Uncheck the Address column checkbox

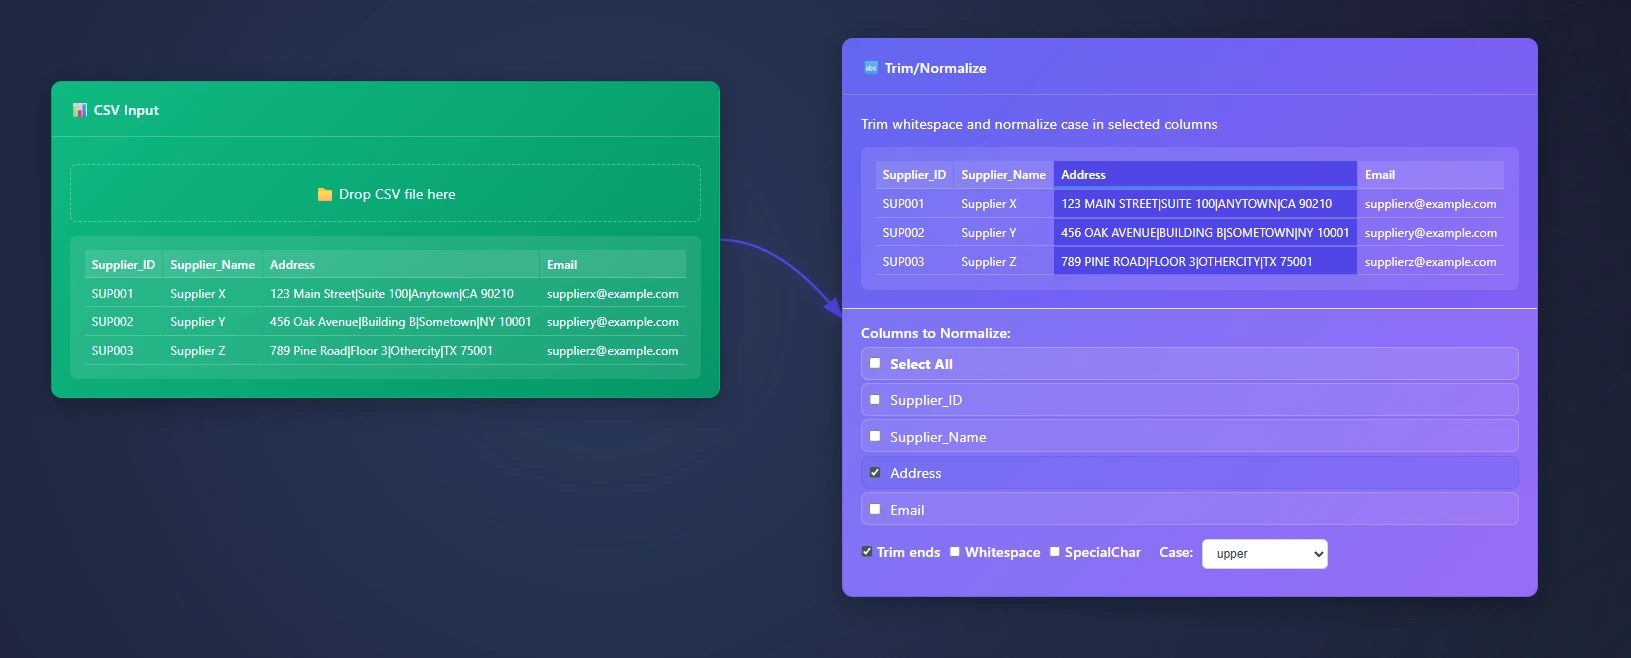click(875, 473)
